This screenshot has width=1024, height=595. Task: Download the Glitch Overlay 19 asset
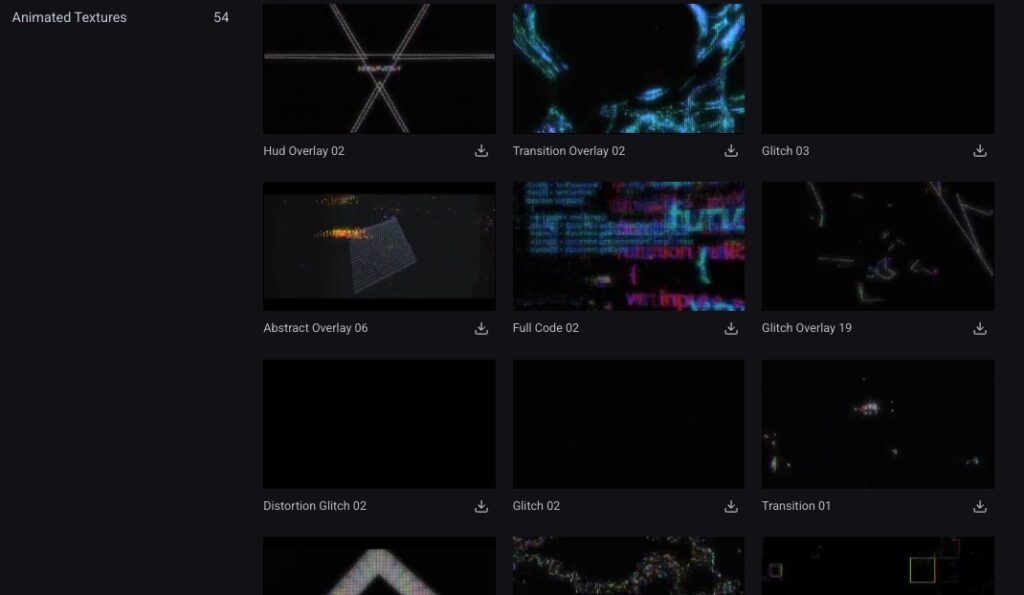980,328
